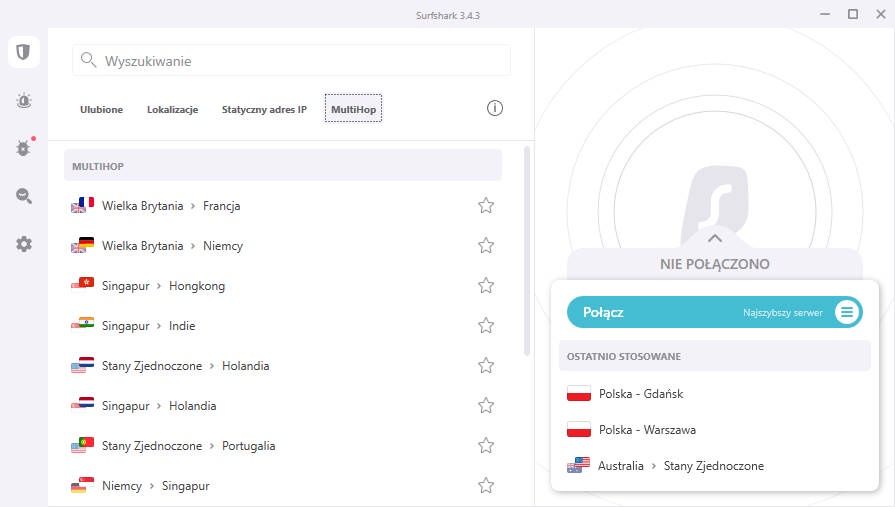Click the search magnifier icon
This screenshot has width=895, height=507.
click(88, 59)
